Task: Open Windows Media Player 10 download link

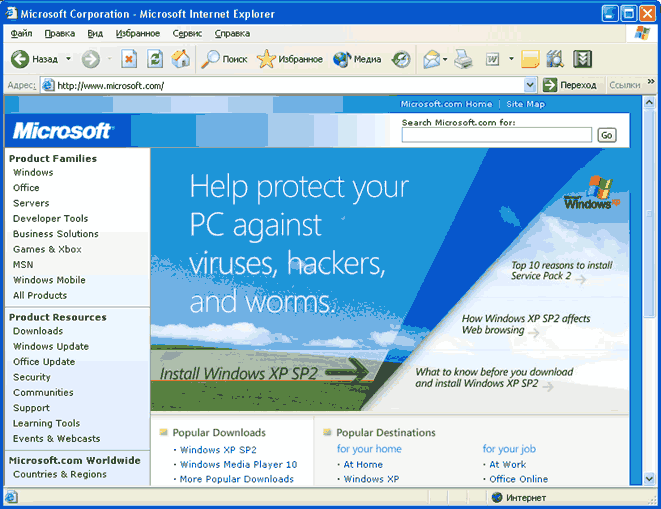Action: [238, 465]
